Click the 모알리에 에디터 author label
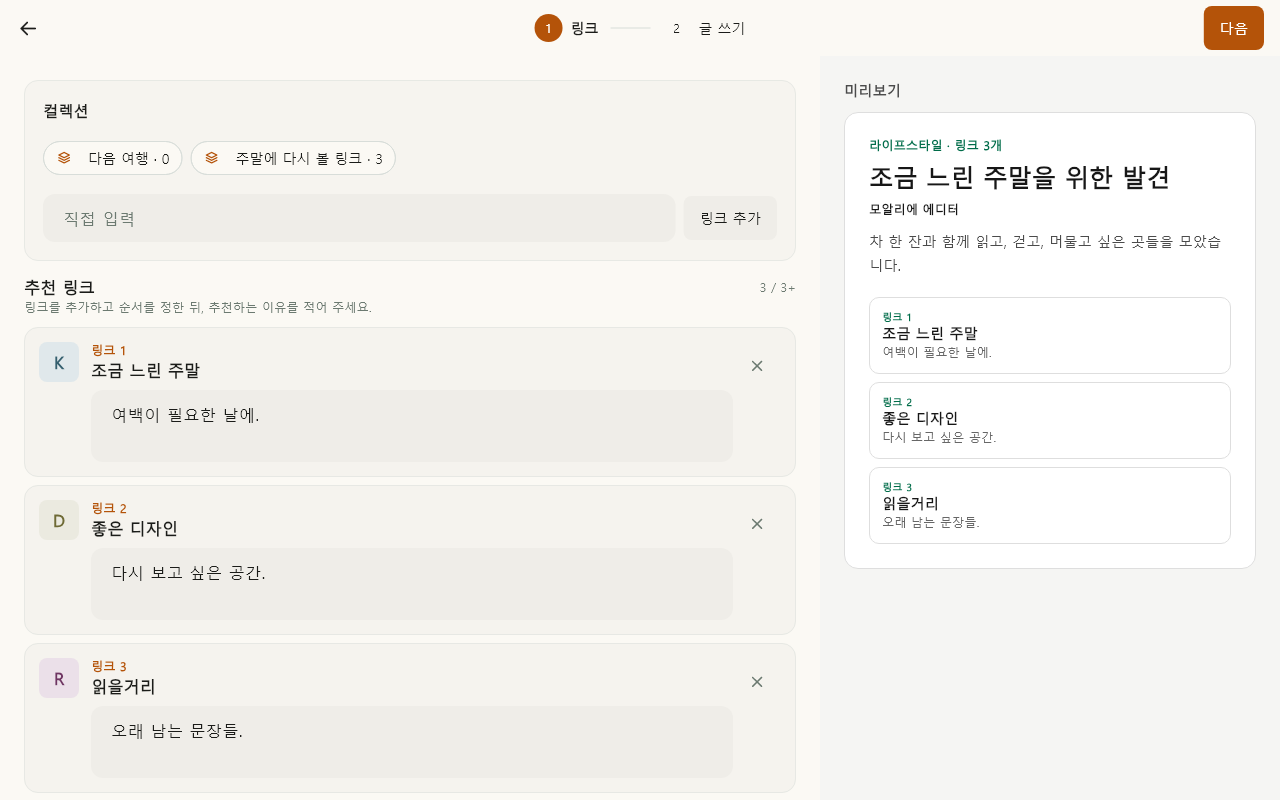The height and width of the screenshot is (800, 1280). click(914, 209)
